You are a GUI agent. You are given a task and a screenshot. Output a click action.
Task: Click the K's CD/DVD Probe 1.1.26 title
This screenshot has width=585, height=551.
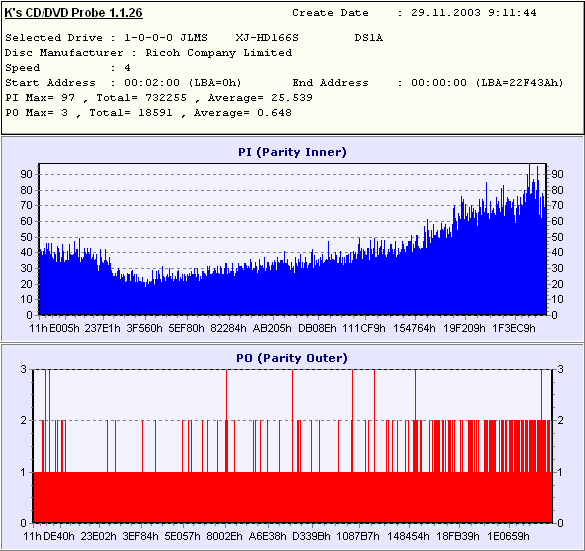click(73, 13)
